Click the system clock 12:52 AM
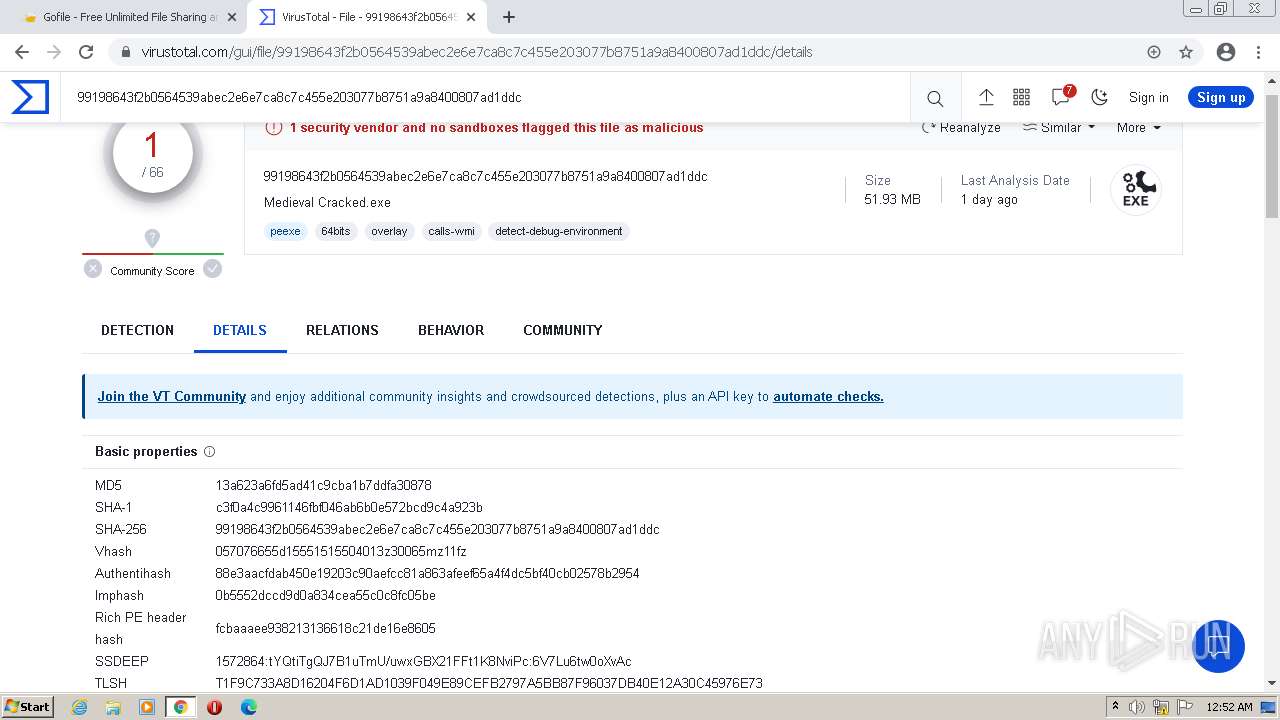 click(1229, 707)
